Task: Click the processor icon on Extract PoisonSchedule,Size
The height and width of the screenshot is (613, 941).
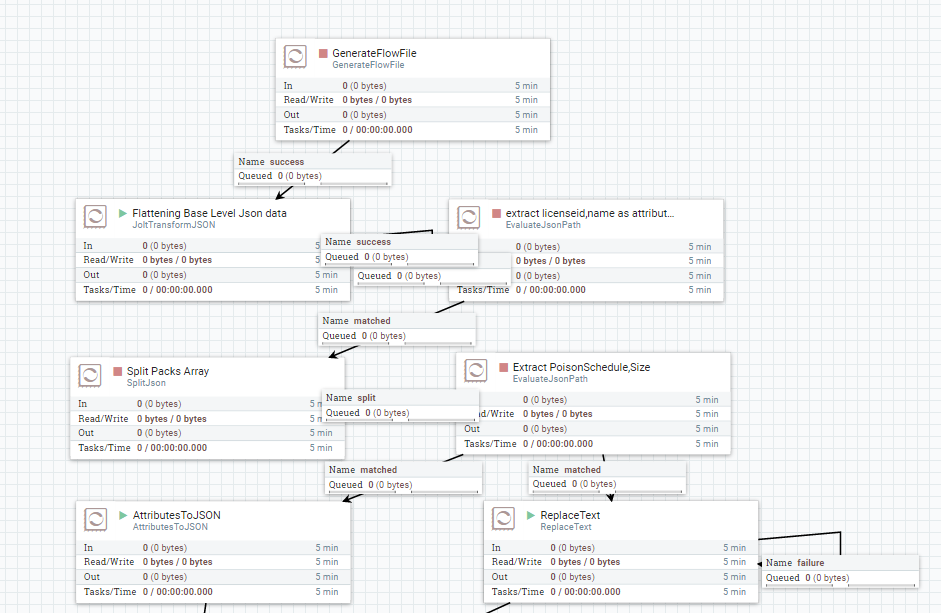Action: tap(476, 370)
